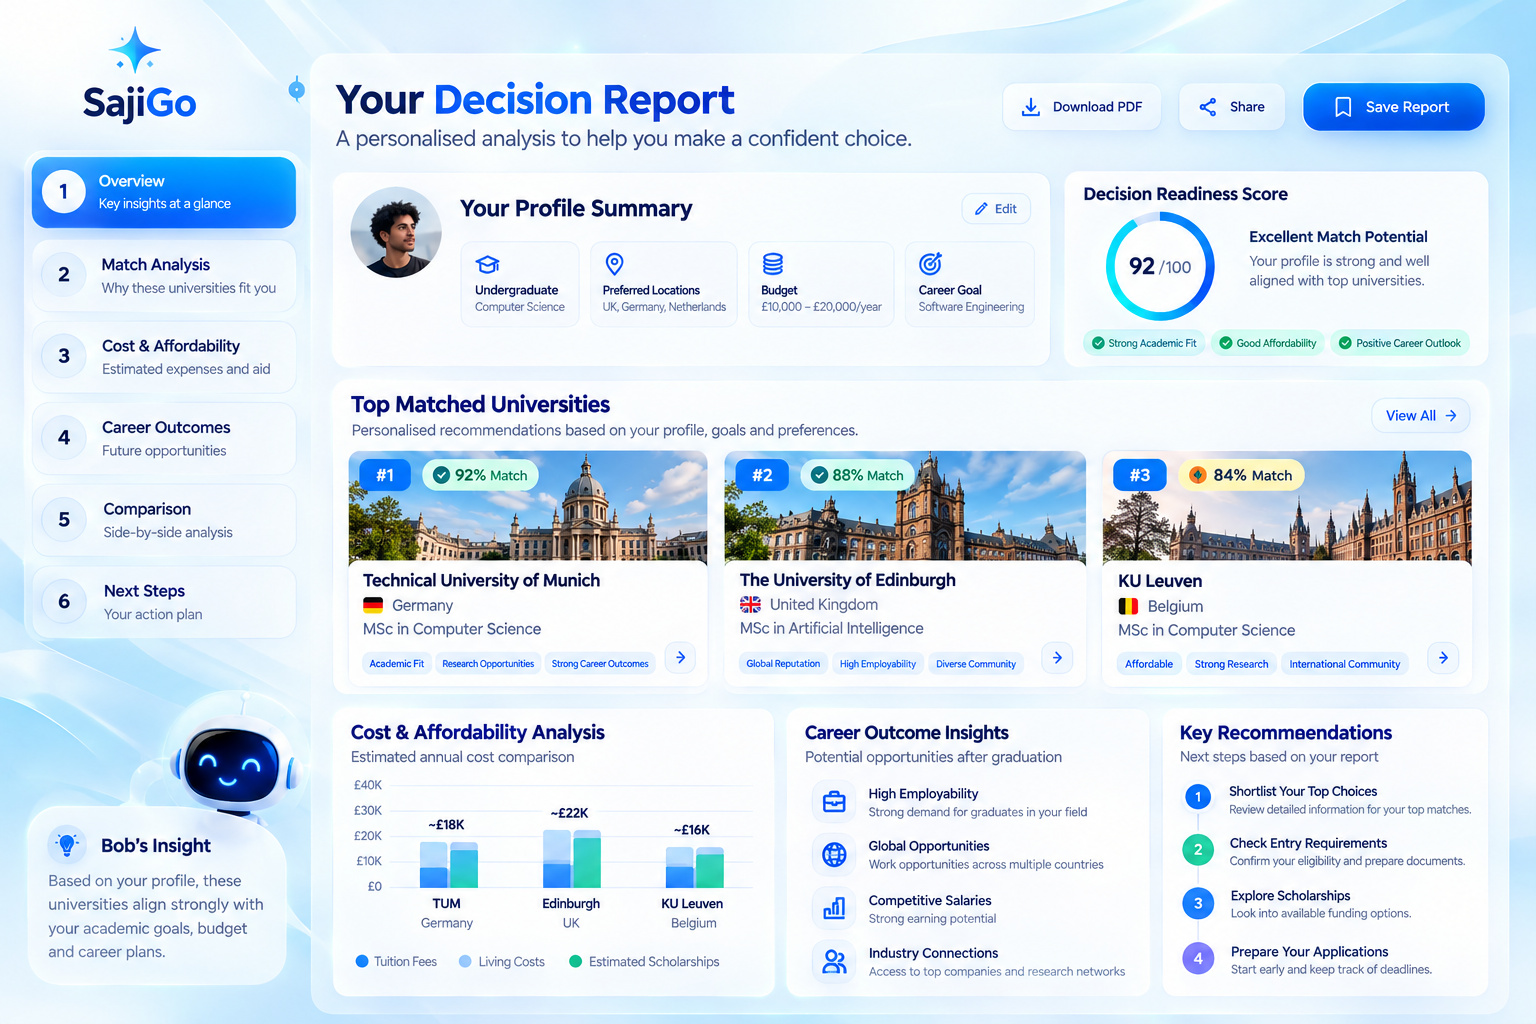Click the Budget coin stack icon

coord(773,264)
